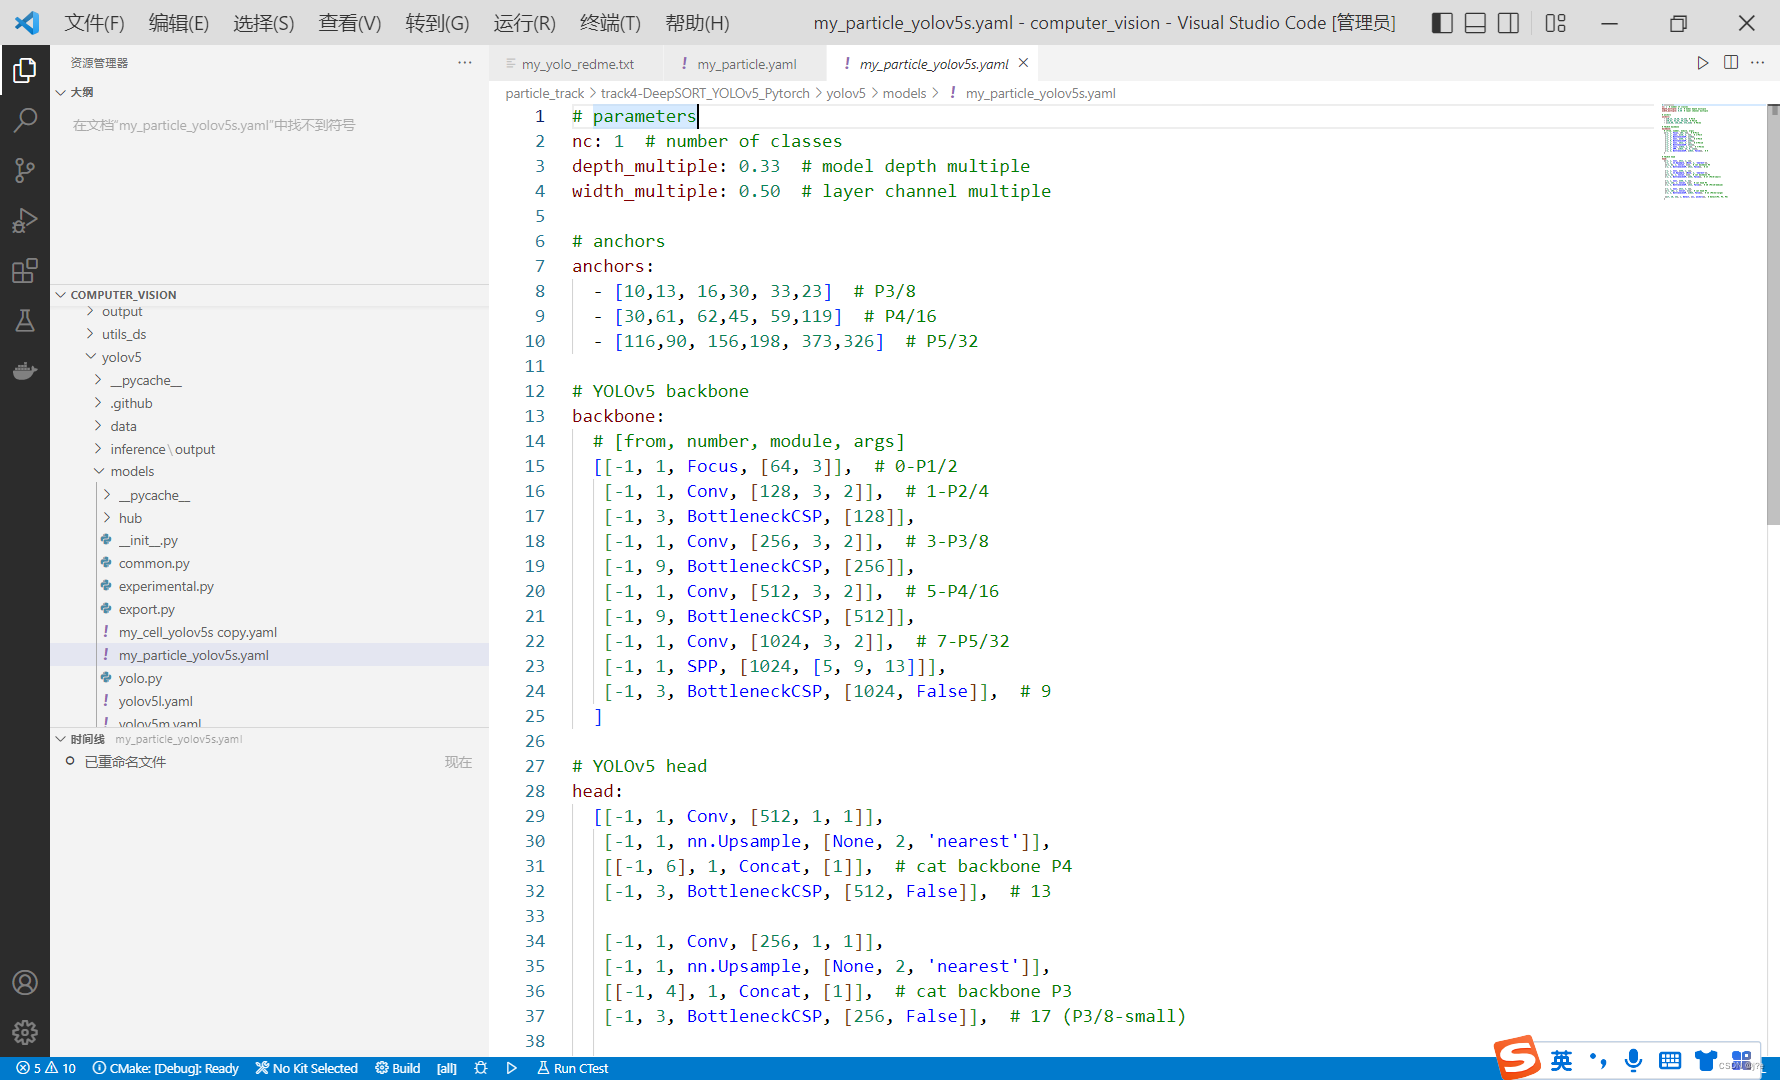Split the editor to the right

(x=1731, y=63)
